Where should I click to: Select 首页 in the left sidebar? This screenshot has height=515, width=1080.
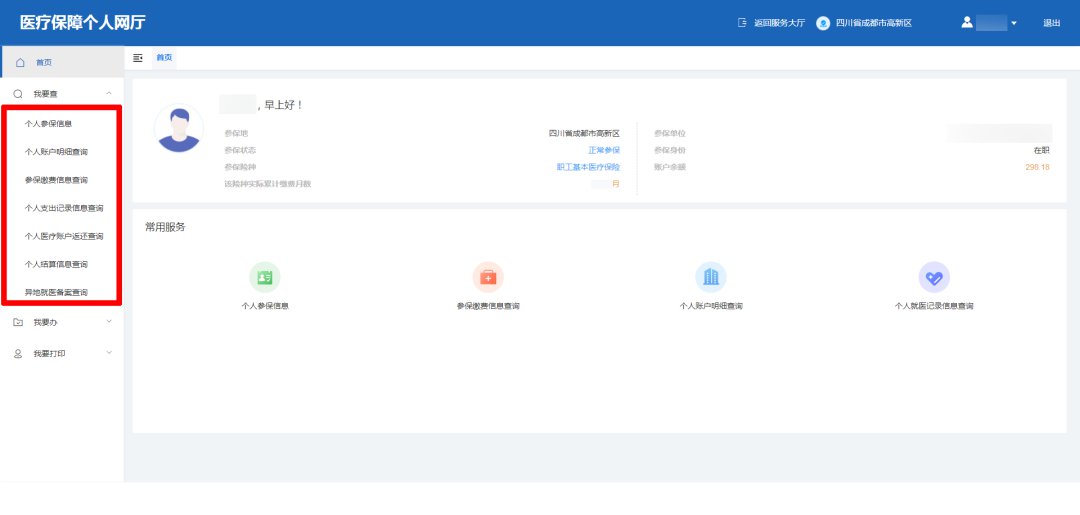44,62
